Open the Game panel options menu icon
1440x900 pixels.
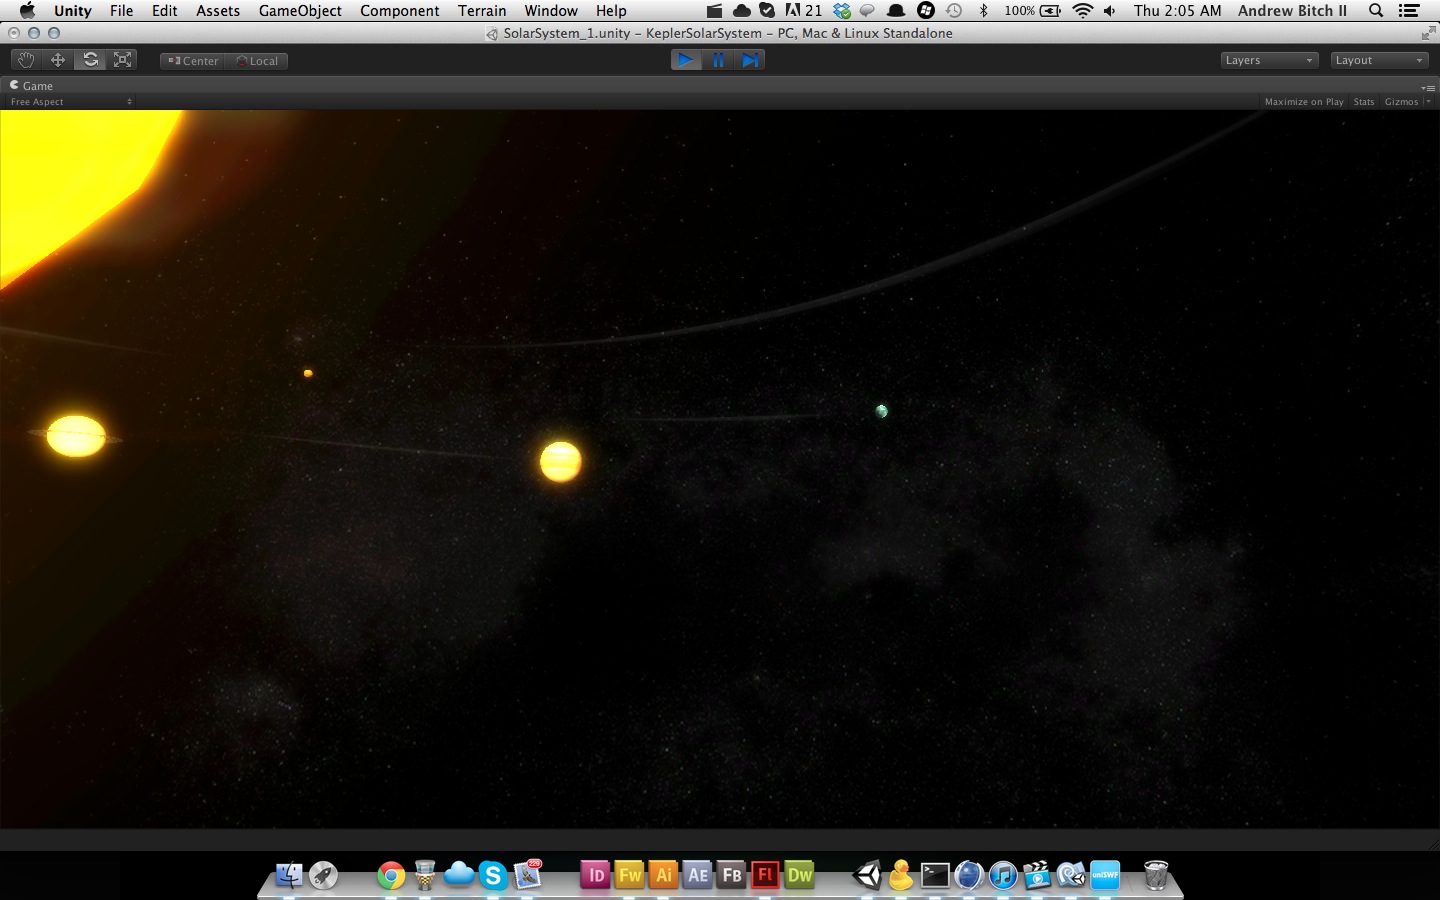pos(1428,87)
